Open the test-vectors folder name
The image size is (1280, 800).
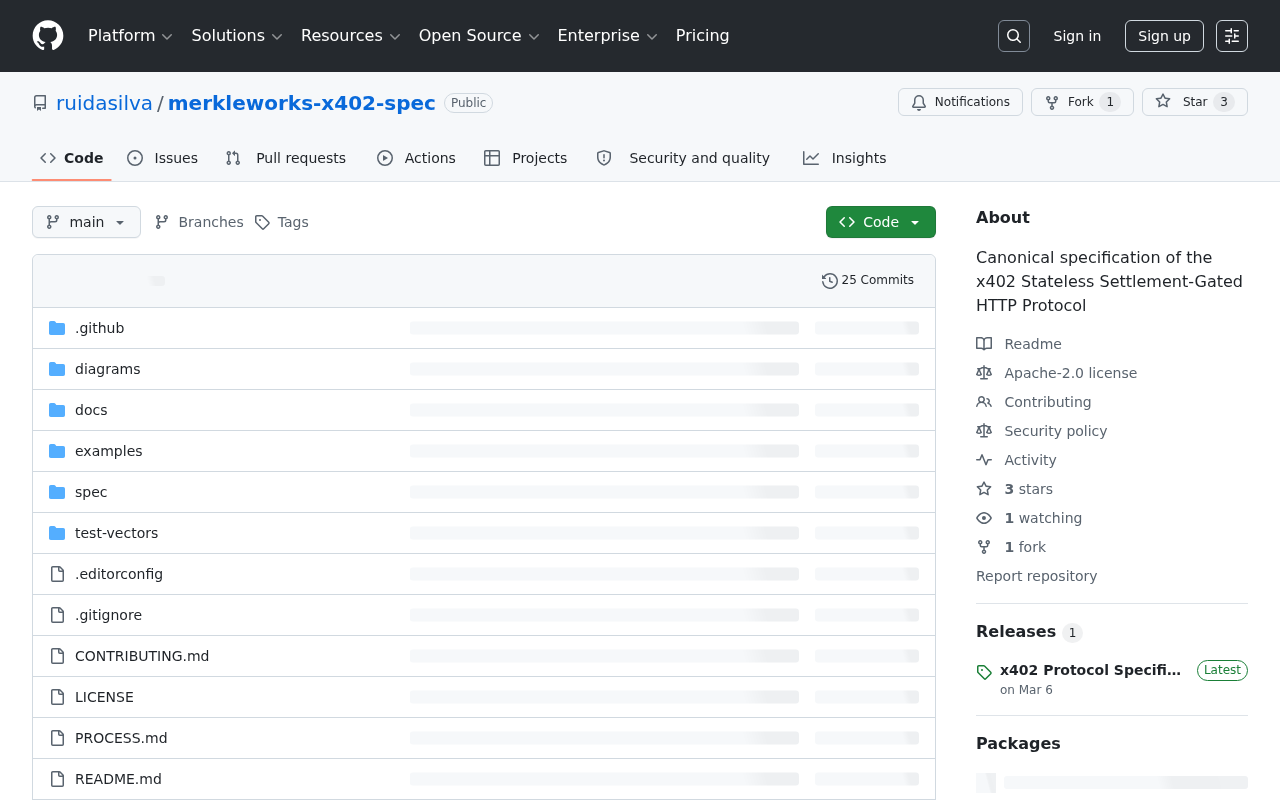pos(116,533)
